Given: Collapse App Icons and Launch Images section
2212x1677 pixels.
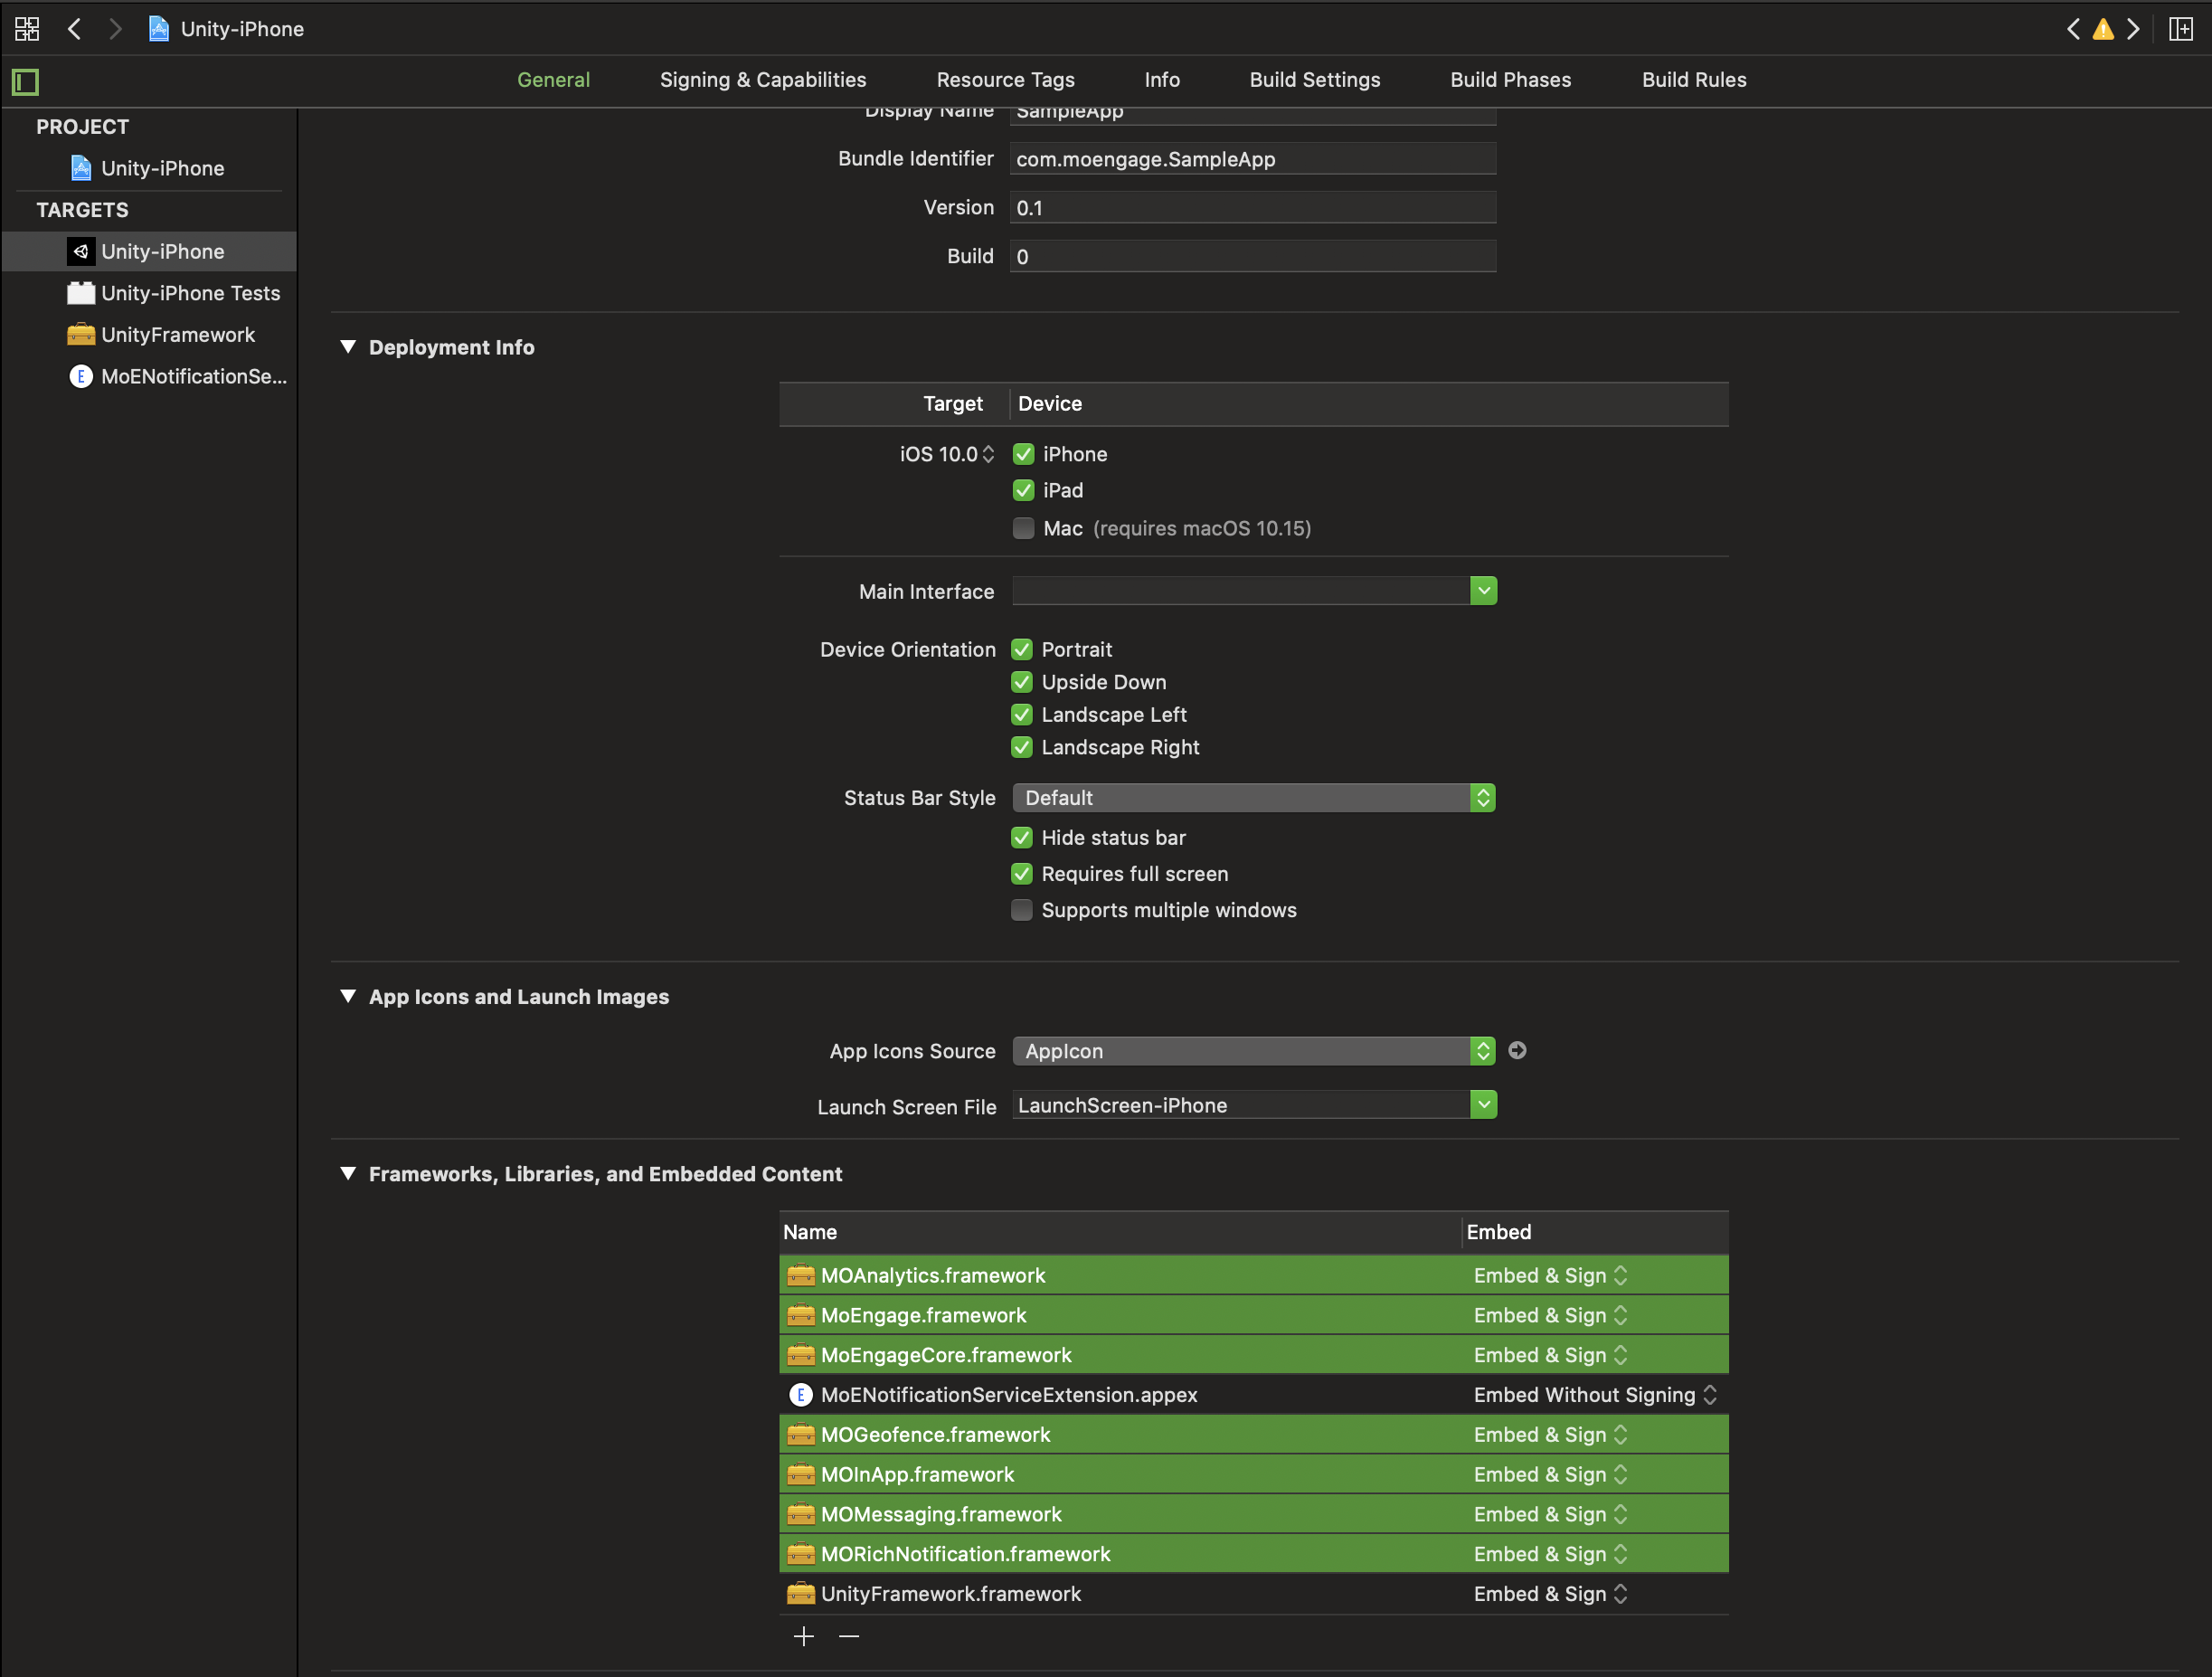Looking at the screenshot, I should 348,996.
